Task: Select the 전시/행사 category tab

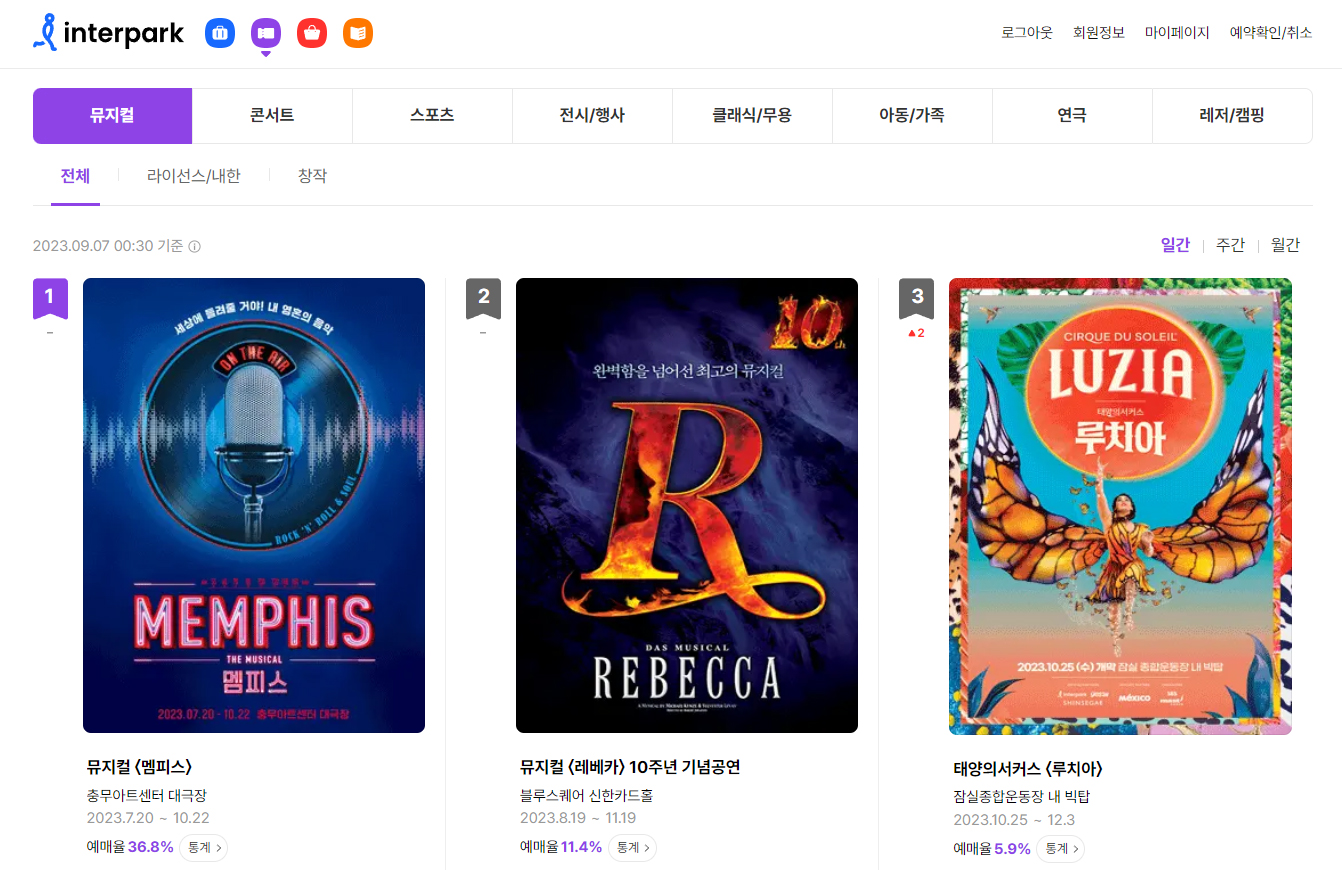Action: tap(592, 116)
